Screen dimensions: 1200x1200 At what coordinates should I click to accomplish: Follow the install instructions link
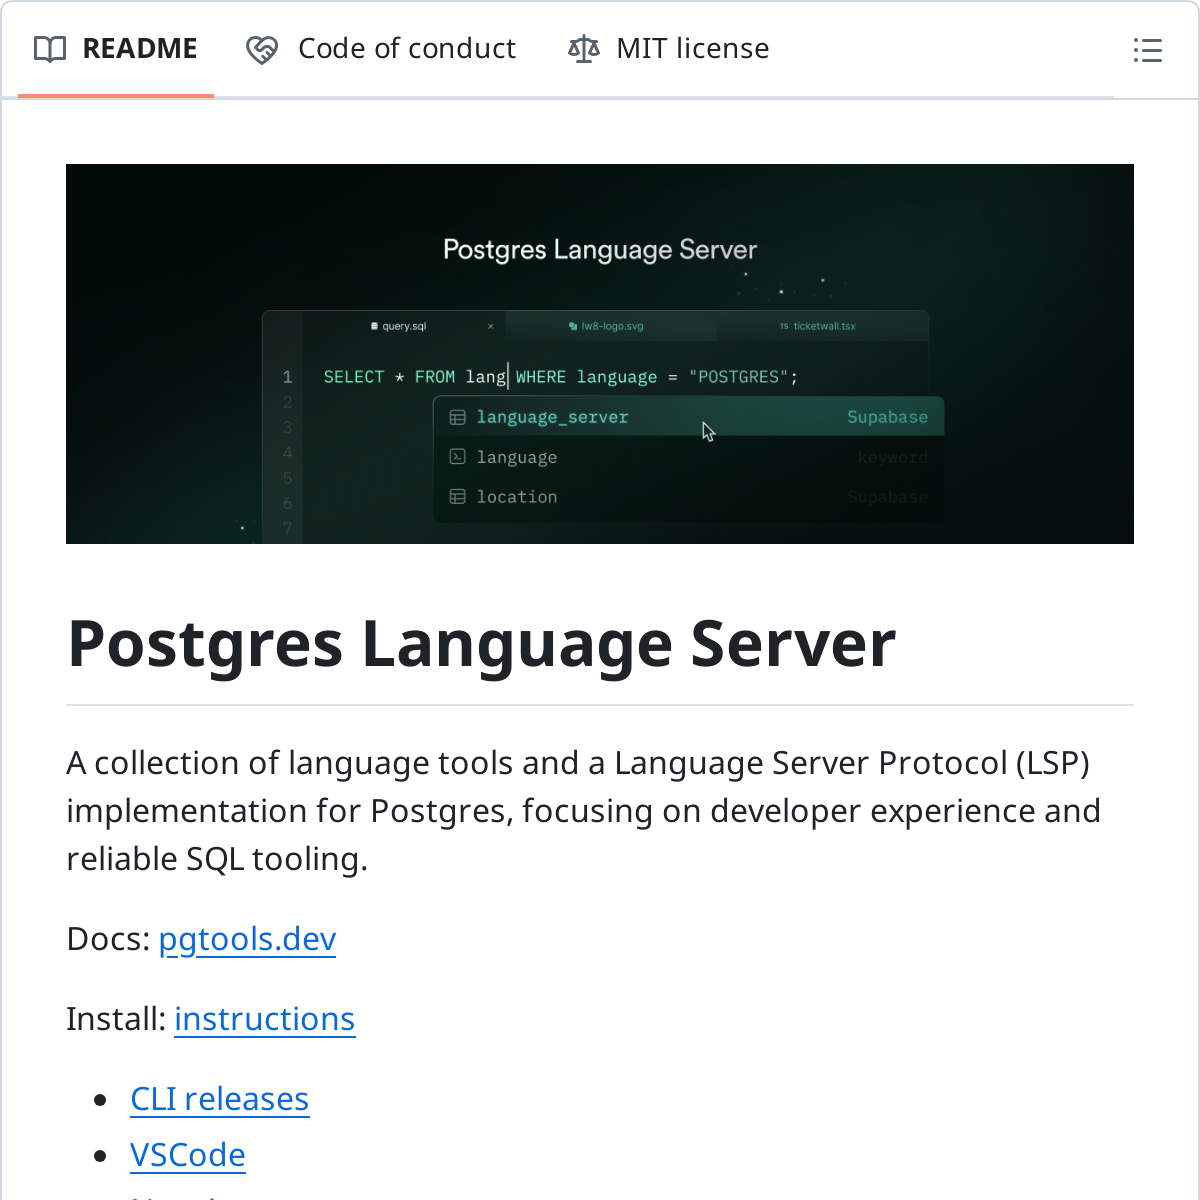coord(264,1019)
